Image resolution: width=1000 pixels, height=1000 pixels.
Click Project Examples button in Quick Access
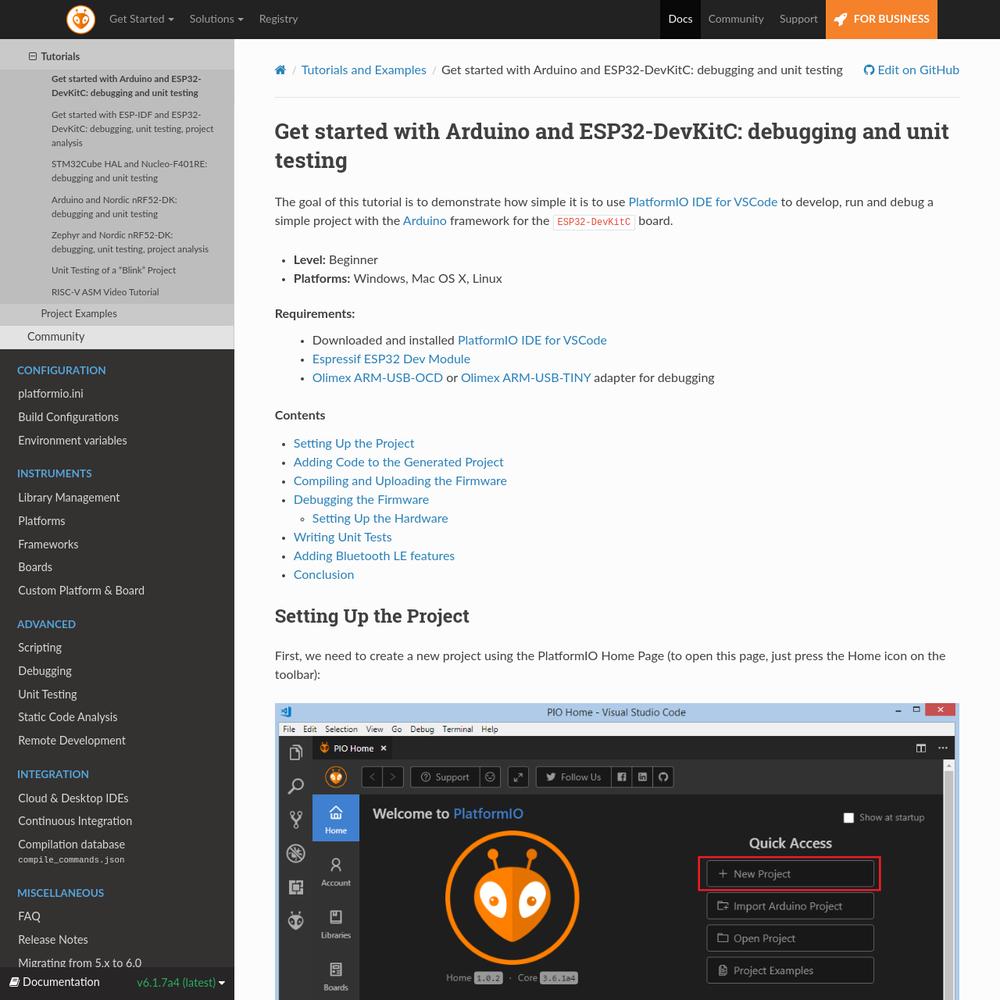coord(790,970)
